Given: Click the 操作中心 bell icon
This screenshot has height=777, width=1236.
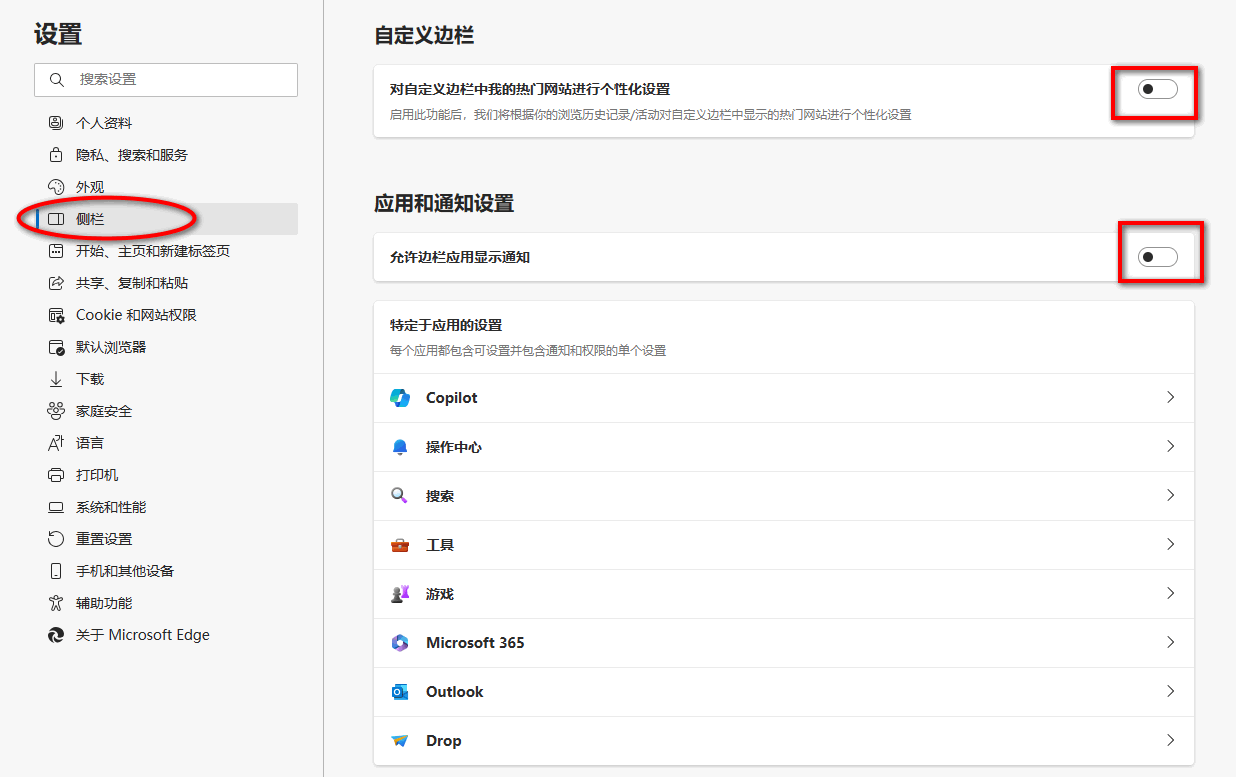Looking at the screenshot, I should click(399, 446).
